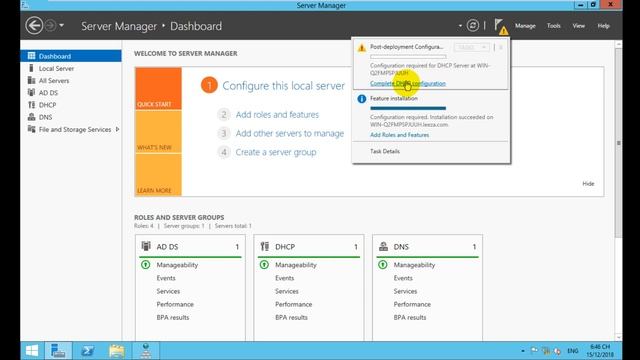Click the AD DS sidebar icon
This screenshot has width=640, height=360.
tap(31, 93)
